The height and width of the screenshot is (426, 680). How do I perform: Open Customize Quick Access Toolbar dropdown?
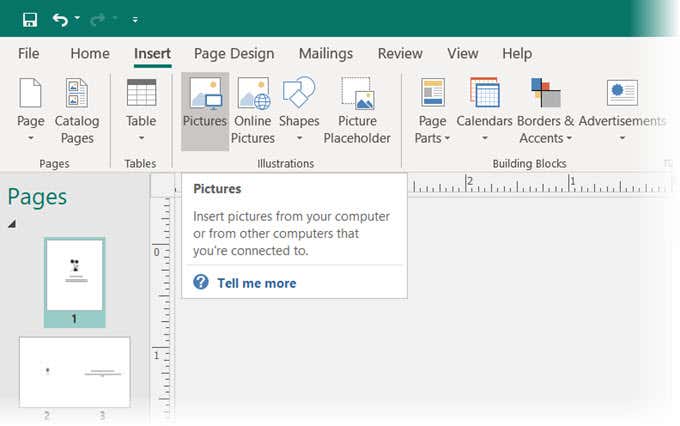[x=135, y=19]
